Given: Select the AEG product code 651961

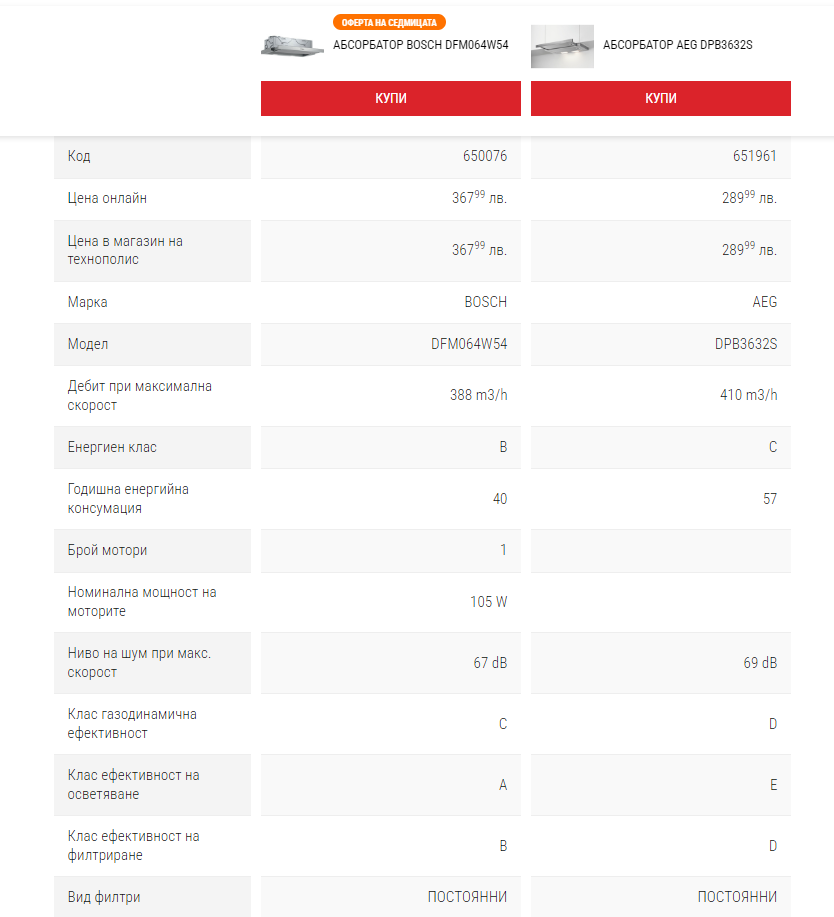Looking at the screenshot, I should click(x=755, y=156).
